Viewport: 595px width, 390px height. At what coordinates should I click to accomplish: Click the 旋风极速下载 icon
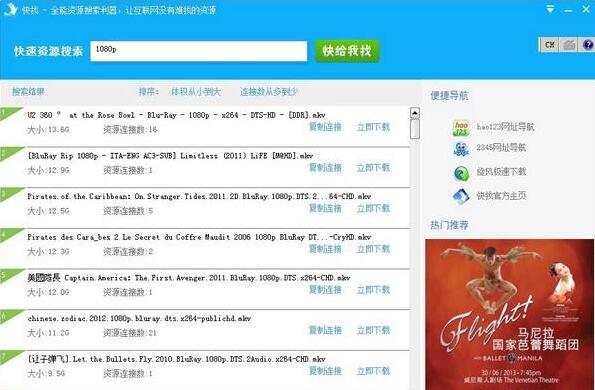click(x=461, y=173)
